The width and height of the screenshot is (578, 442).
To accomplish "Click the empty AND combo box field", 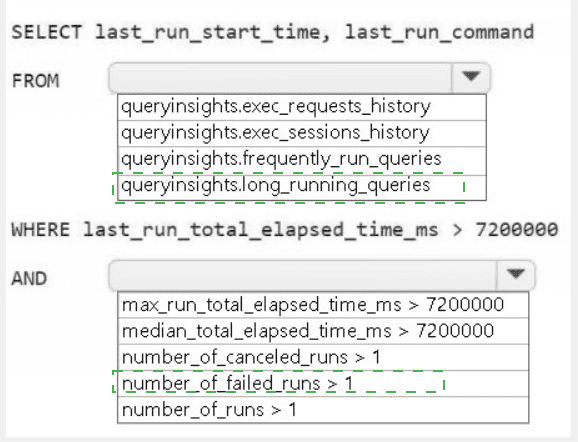I will pos(303,275).
